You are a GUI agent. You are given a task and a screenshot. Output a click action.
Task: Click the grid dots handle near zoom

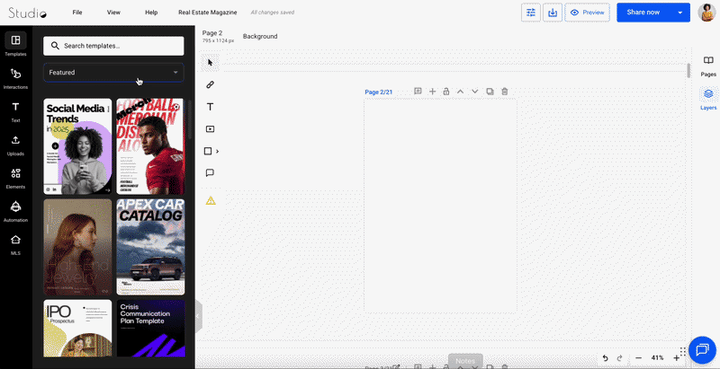(x=683, y=352)
